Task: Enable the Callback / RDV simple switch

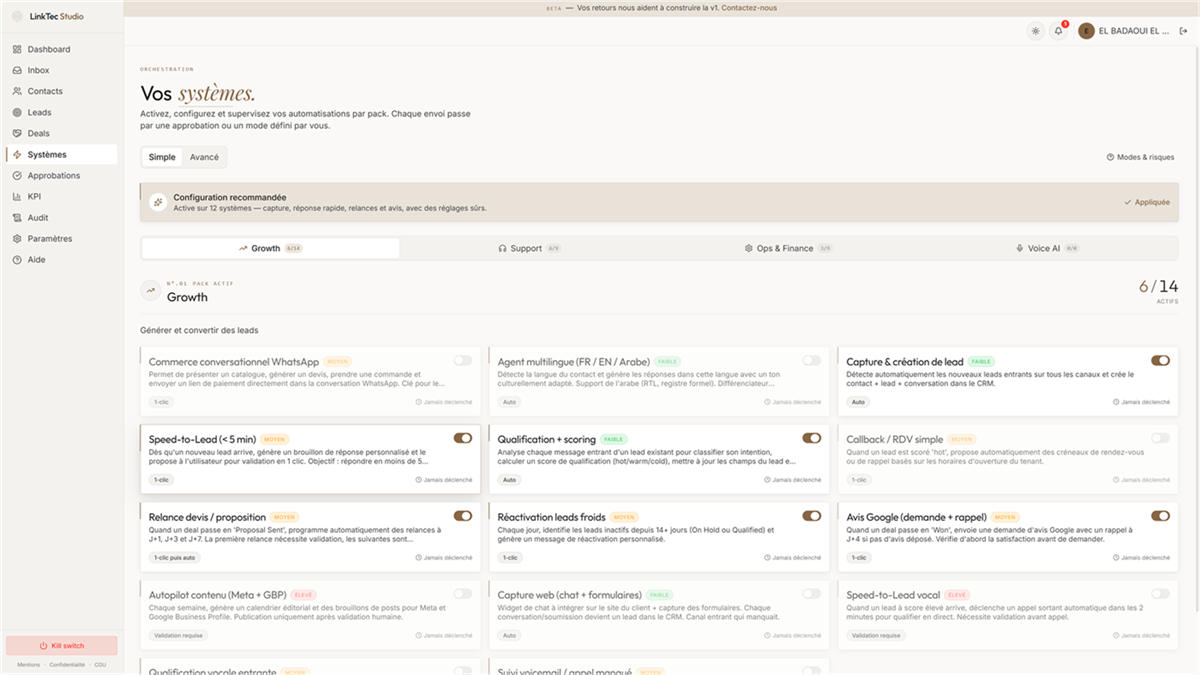Action: click(1160, 438)
